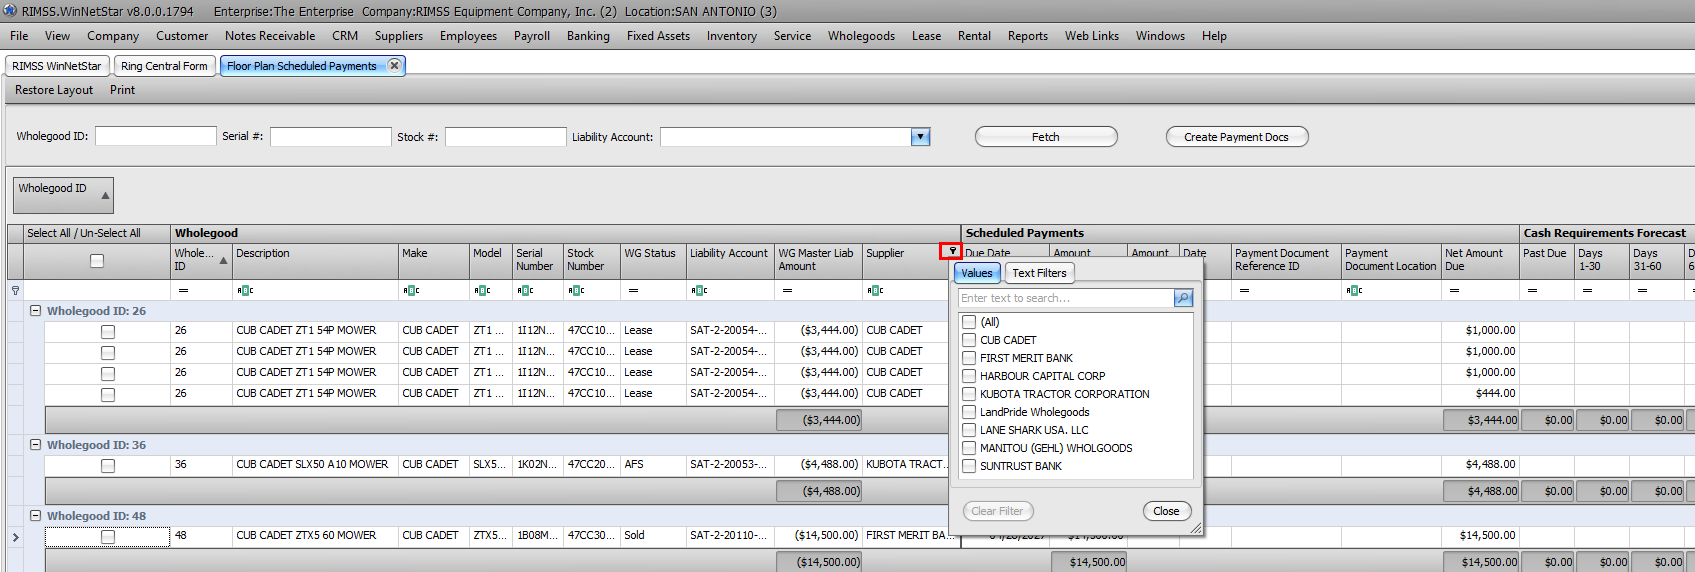Collapse the Wholegood ID: 36 group

[35, 445]
